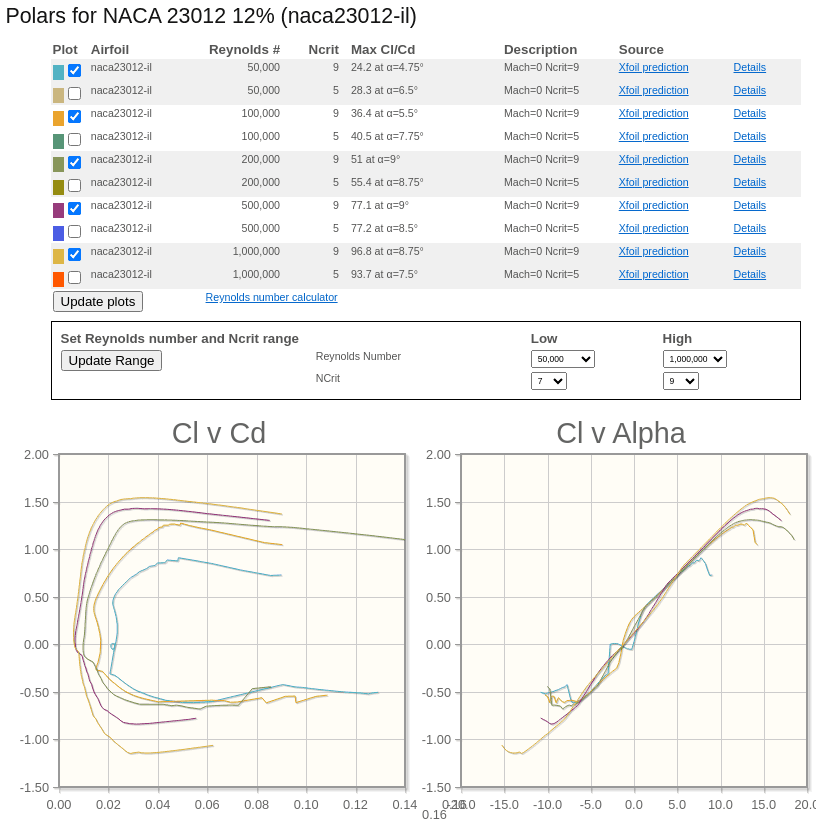Viewport: 829px width, 827px height.
Task: Open the high NCrit dropdown
Action: click(680, 381)
